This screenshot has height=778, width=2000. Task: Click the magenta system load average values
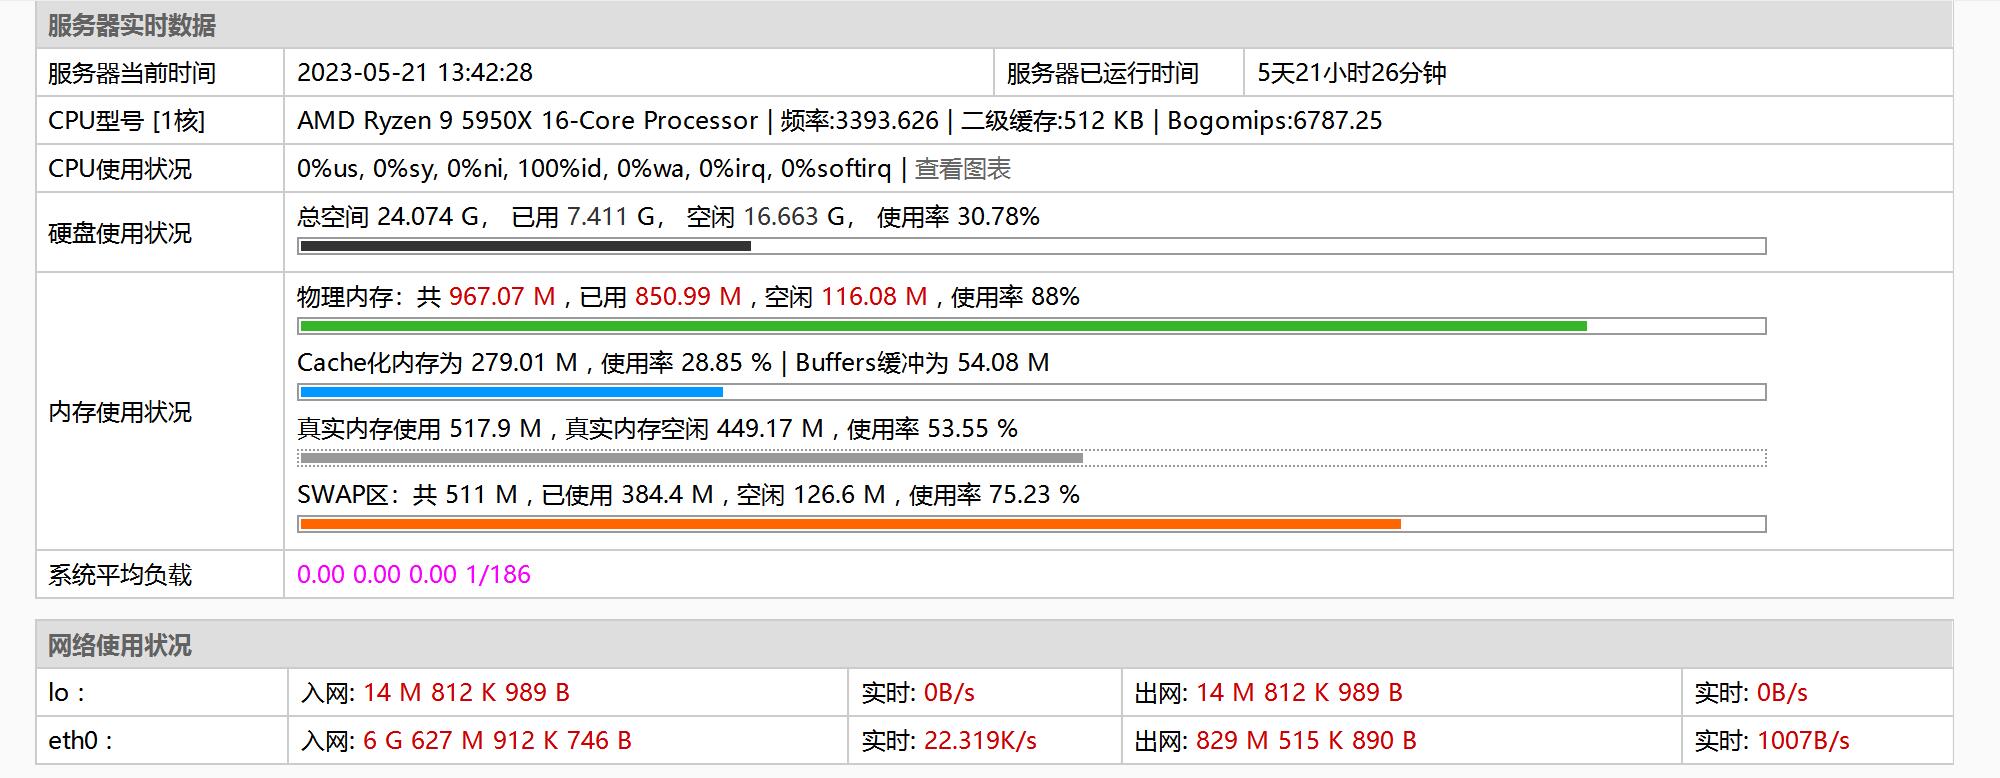pos(414,575)
